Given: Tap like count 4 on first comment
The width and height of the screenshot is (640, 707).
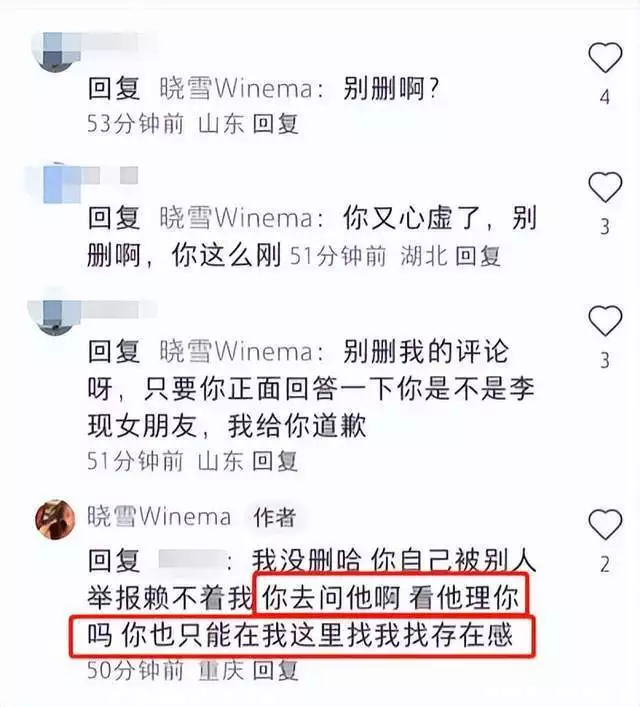Looking at the screenshot, I should [x=605, y=96].
